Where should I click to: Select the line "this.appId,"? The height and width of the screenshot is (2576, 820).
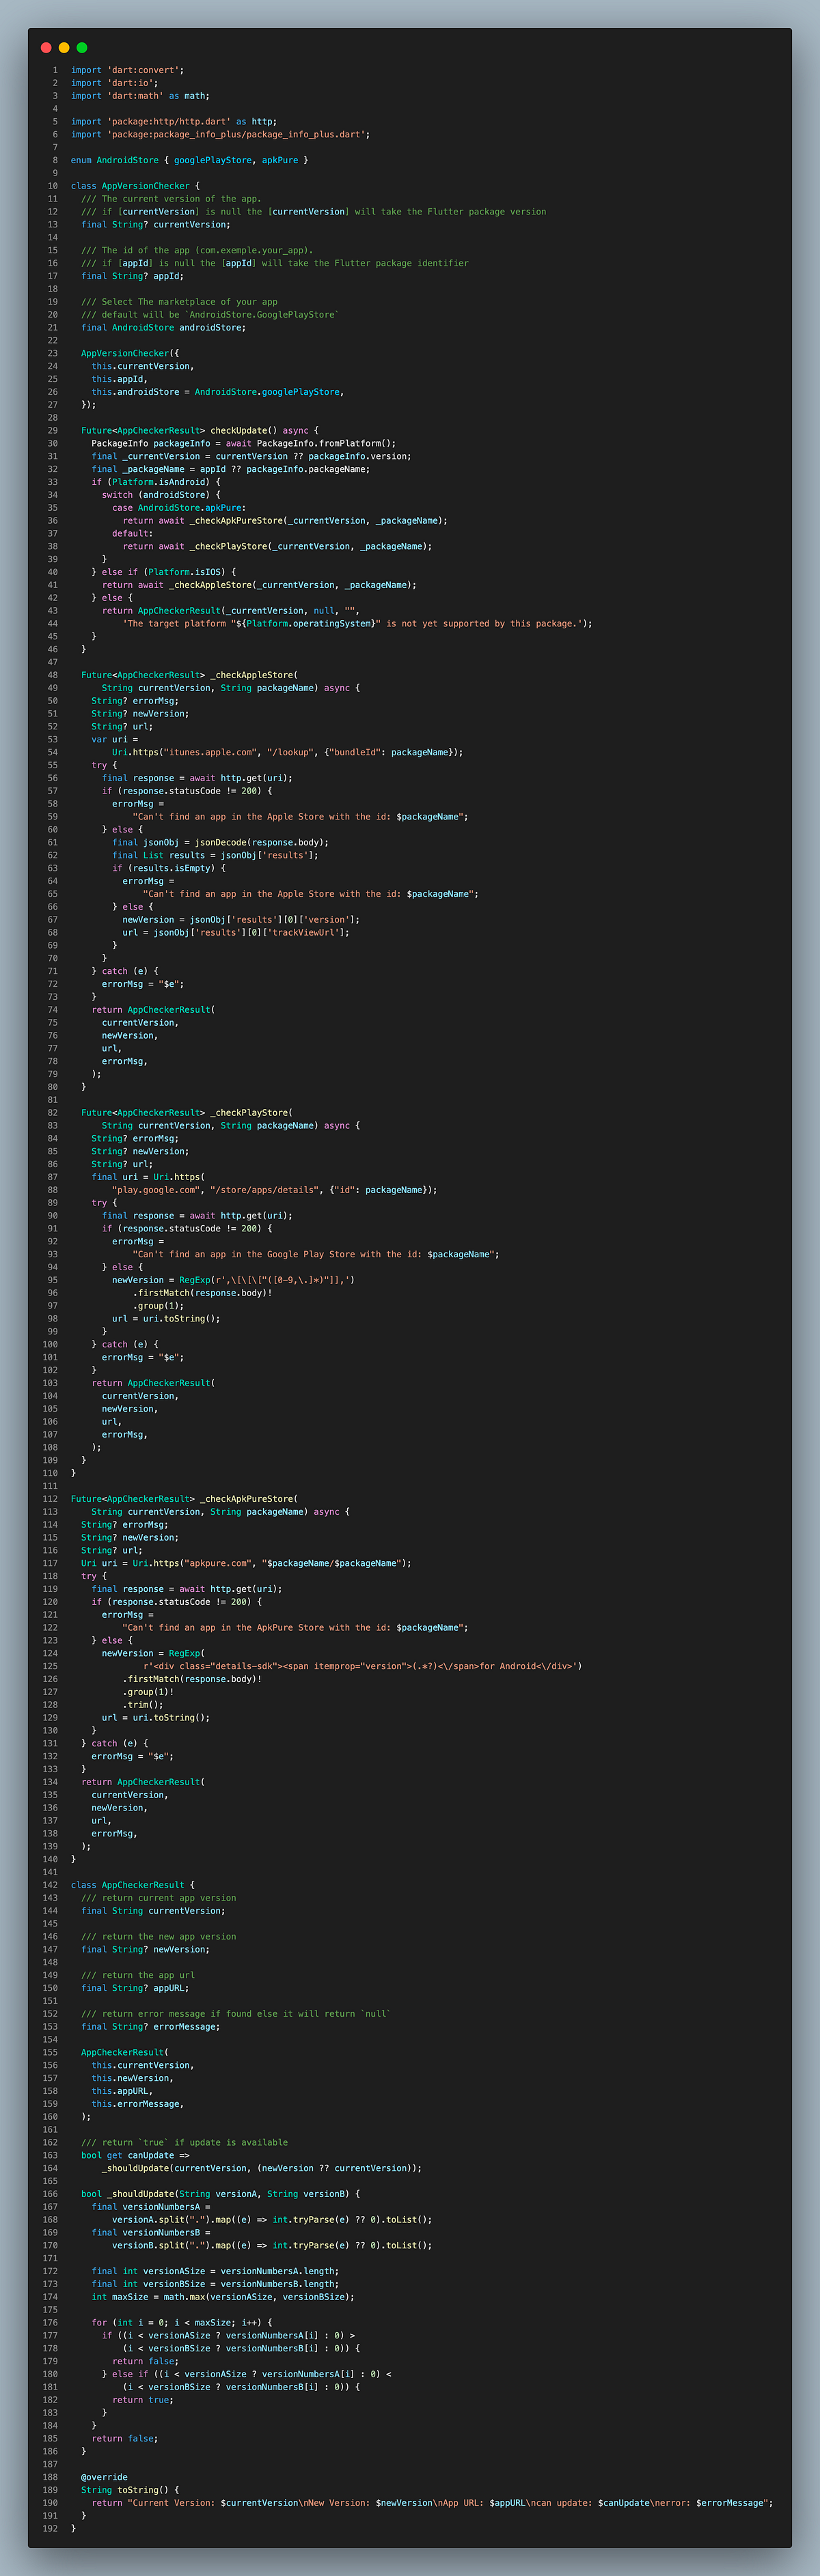(x=119, y=379)
